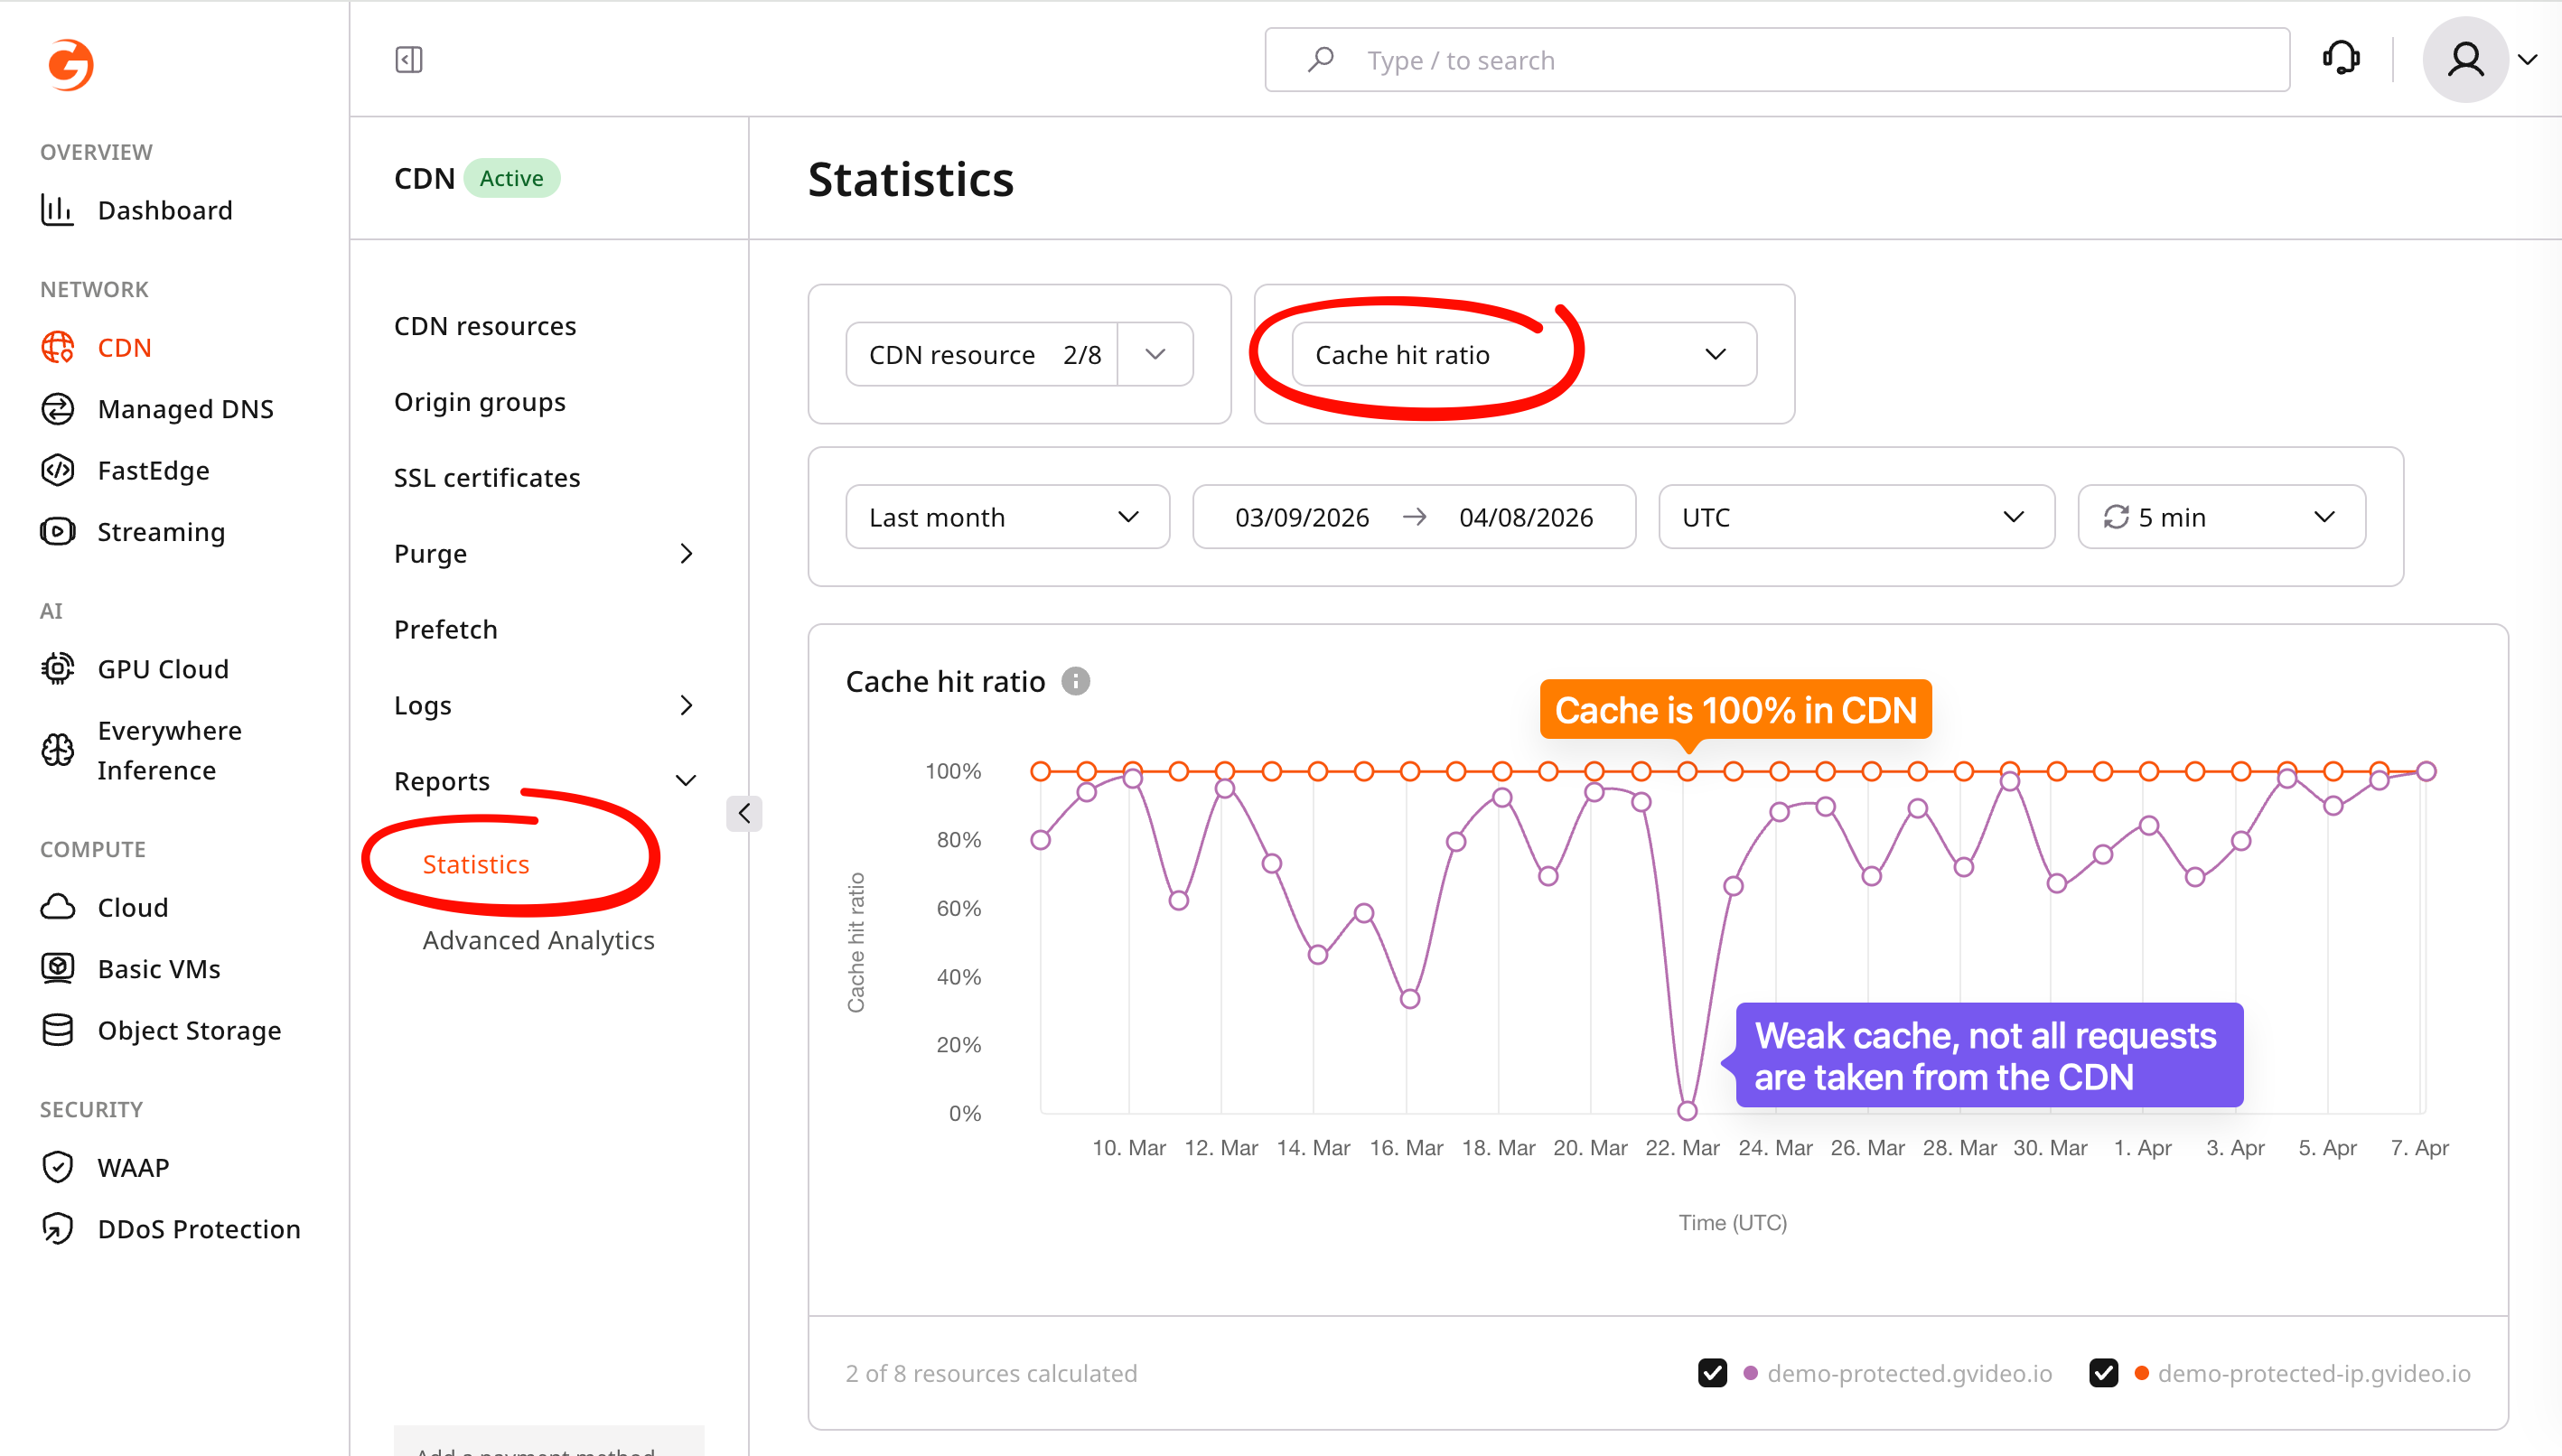Select the CDN globe icon in sidebar

tap(57, 347)
